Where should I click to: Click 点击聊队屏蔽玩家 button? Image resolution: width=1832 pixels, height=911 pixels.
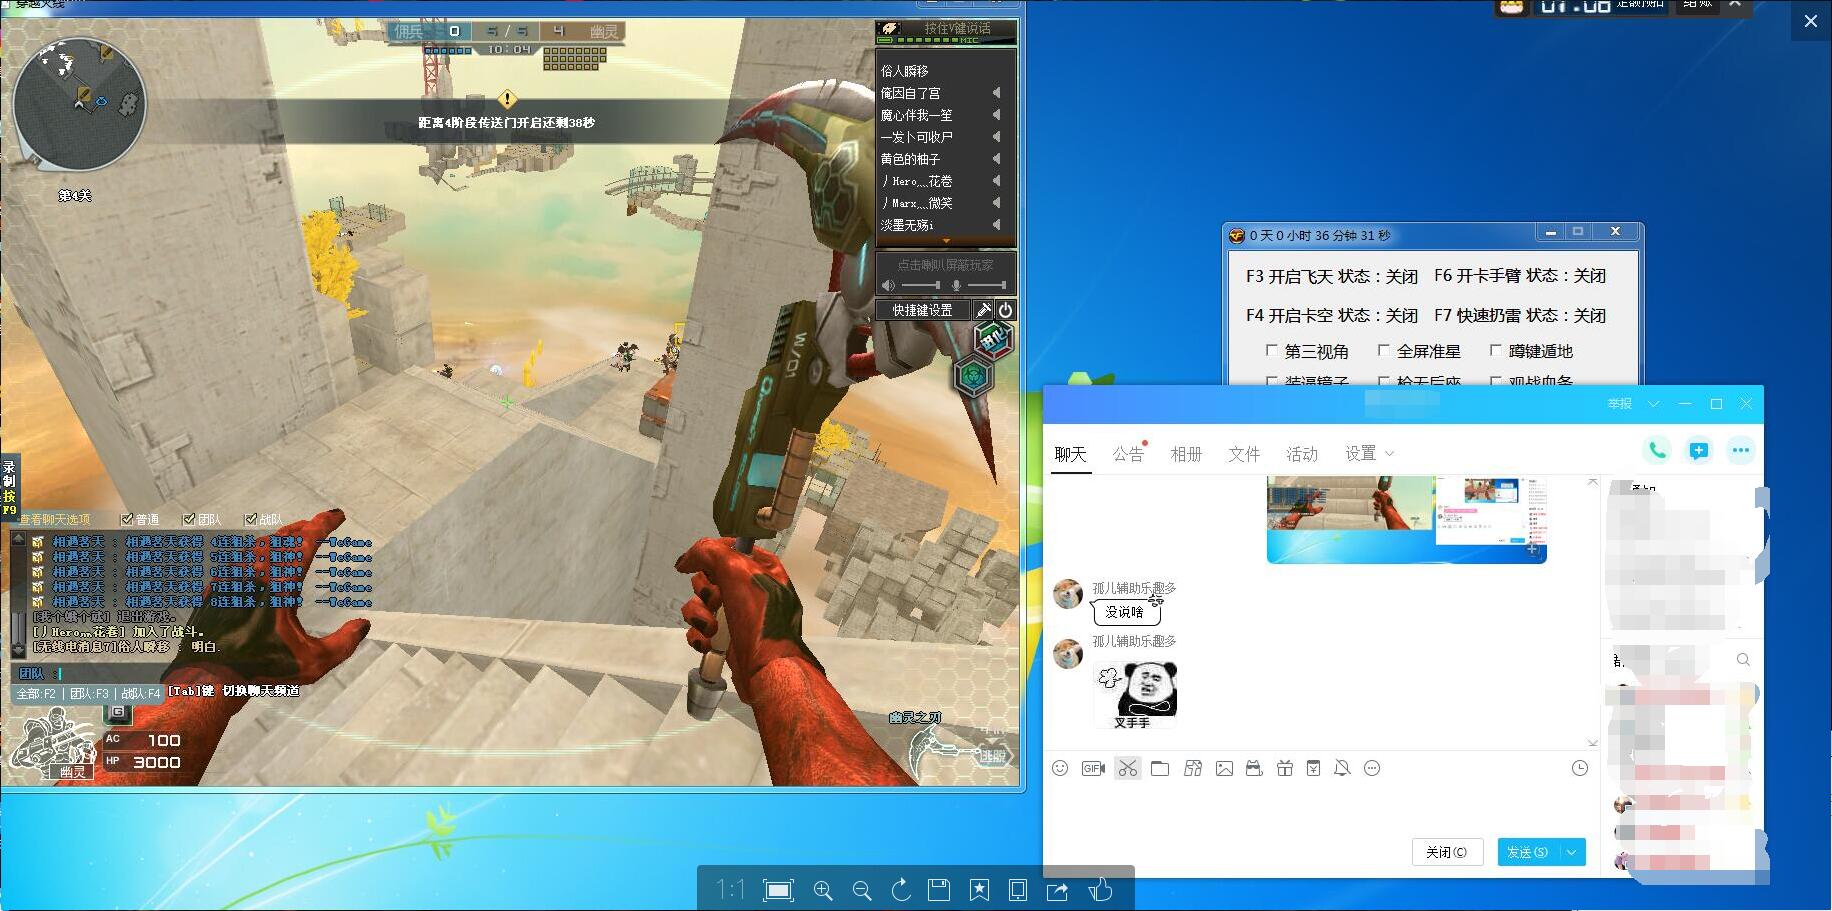tap(946, 265)
